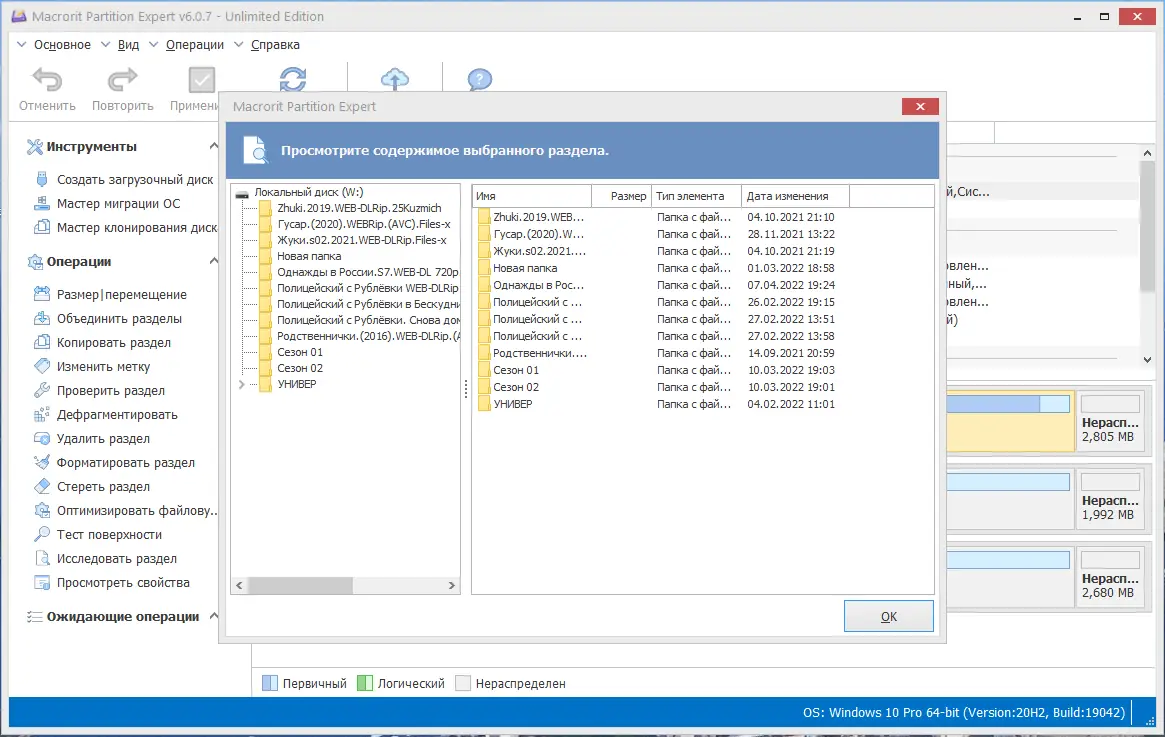Click the Операции section header icon
This screenshot has height=737, width=1165.
tap(34, 262)
